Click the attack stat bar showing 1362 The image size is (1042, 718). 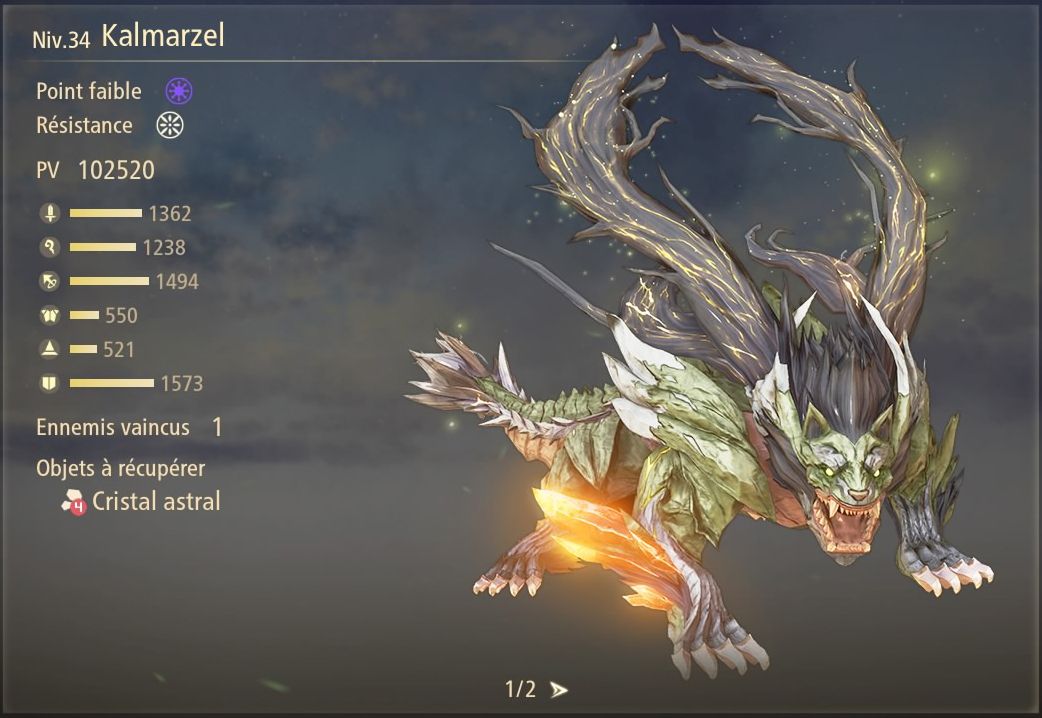click(106, 213)
